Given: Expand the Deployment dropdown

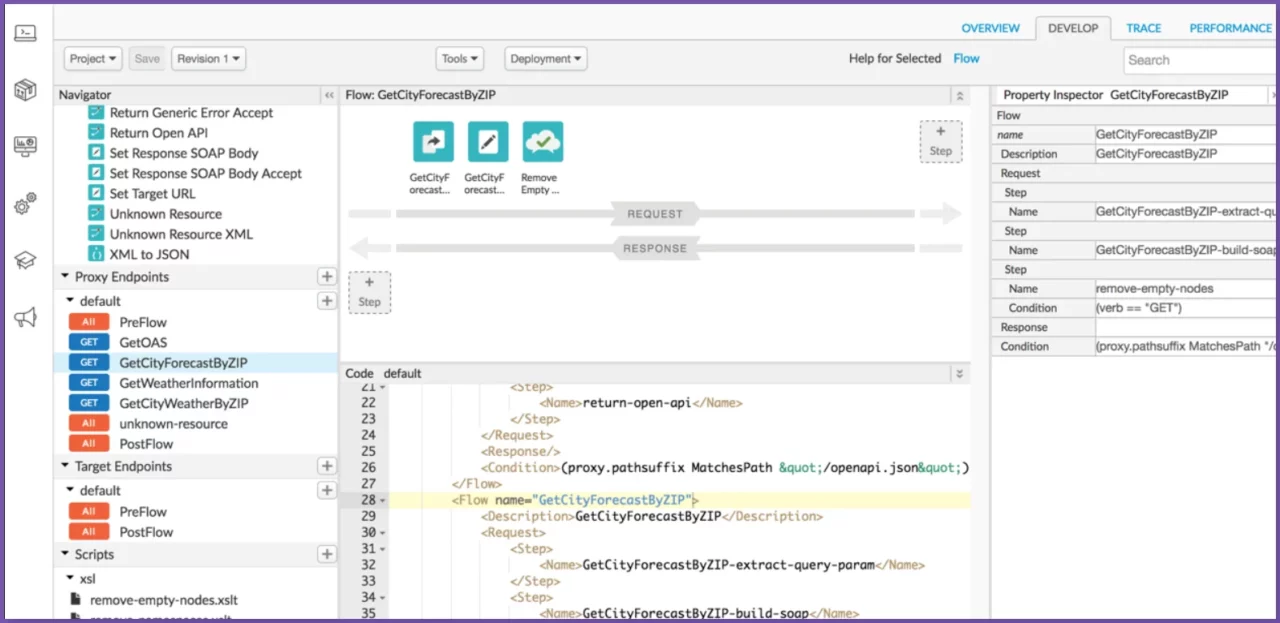Looking at the screenshot, I should point(545,59).
